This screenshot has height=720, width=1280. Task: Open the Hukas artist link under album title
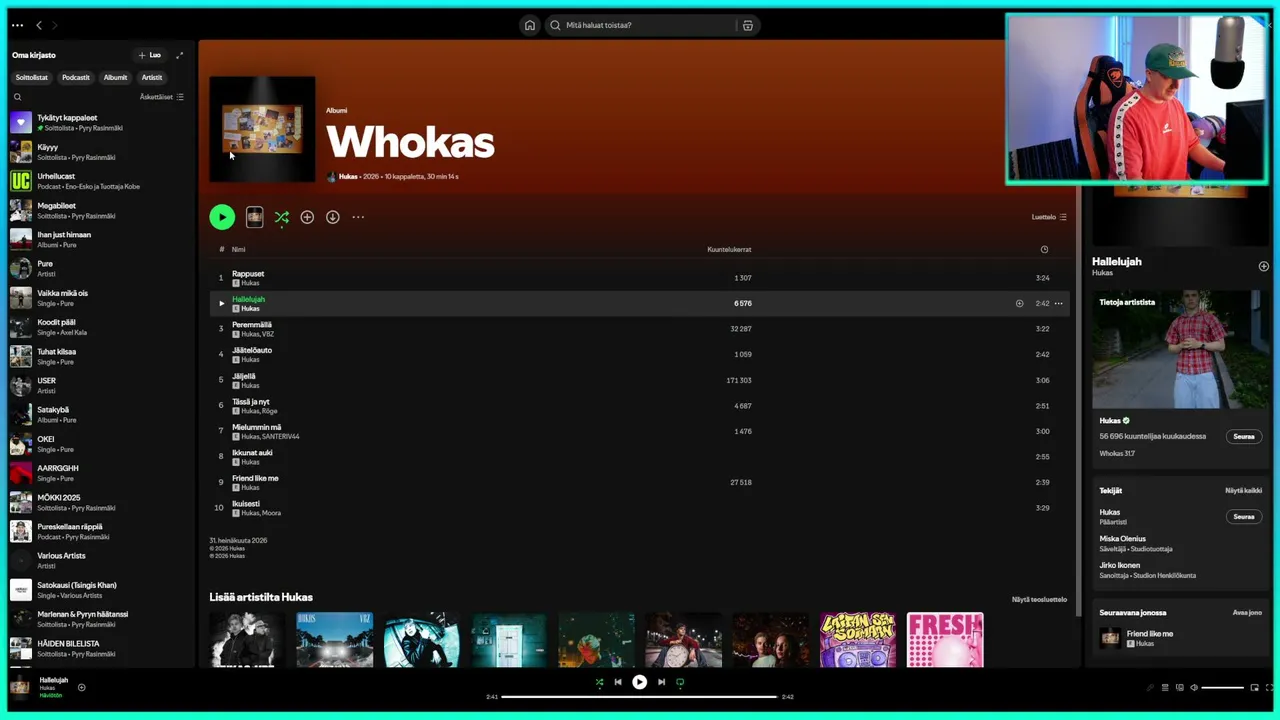point(348,176)
